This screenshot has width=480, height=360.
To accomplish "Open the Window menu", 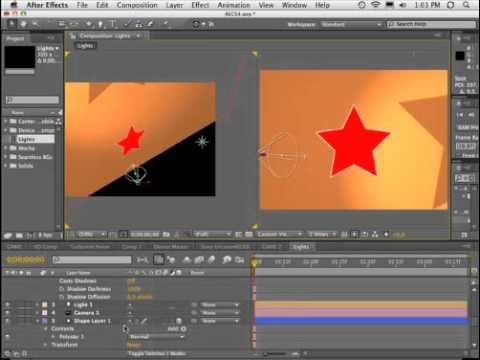I will pos(294,5).
